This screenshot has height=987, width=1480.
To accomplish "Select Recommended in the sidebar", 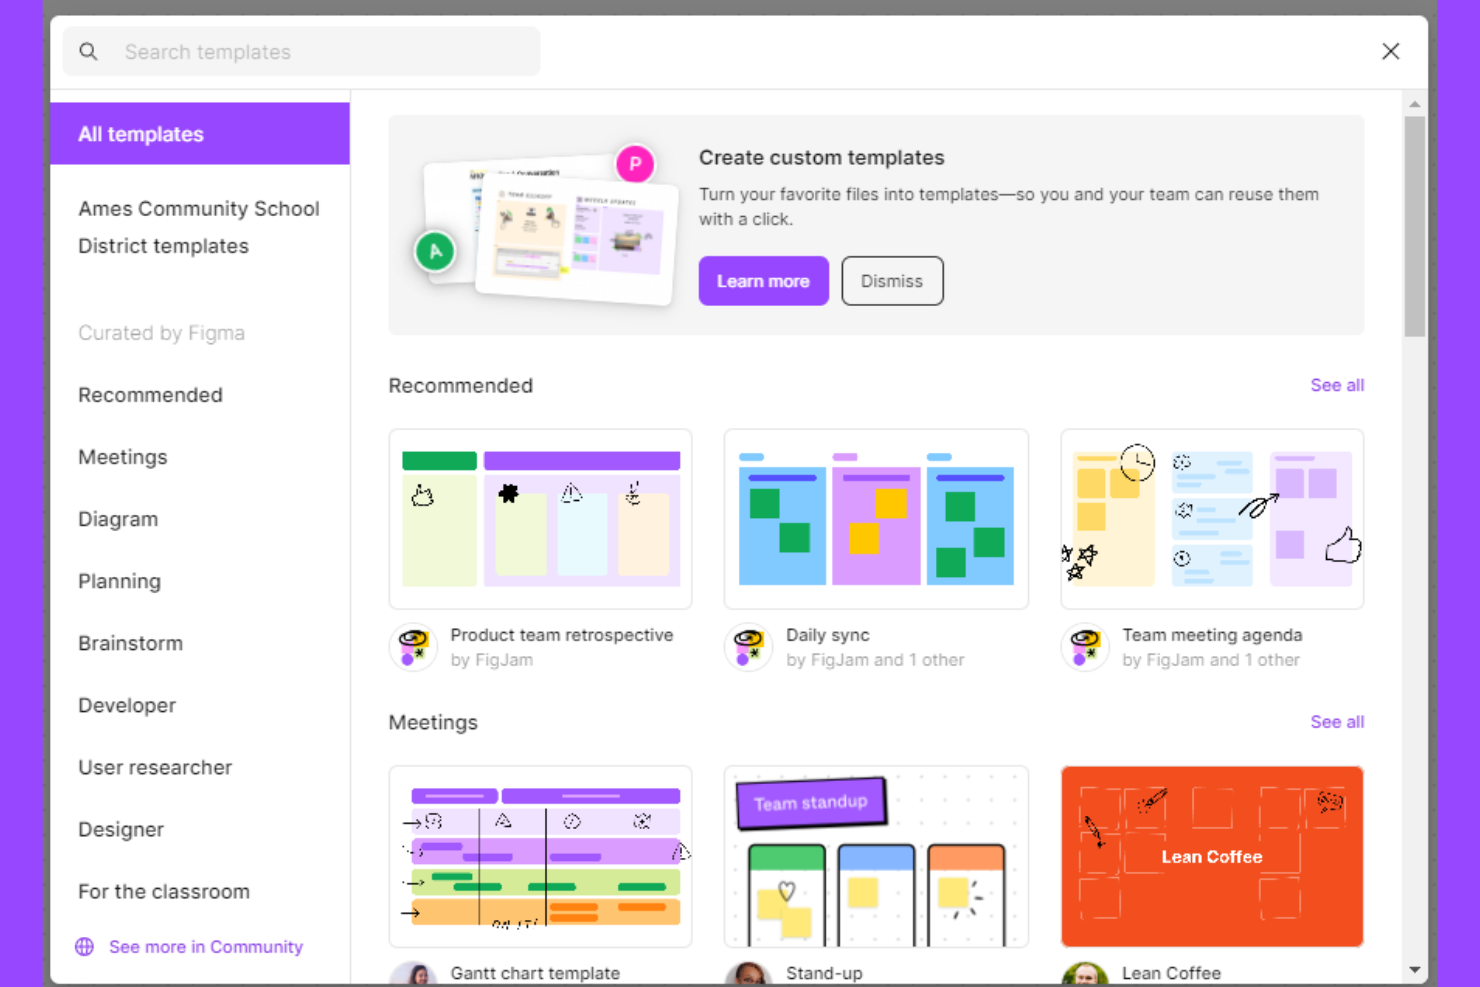I will pos(150,395).
